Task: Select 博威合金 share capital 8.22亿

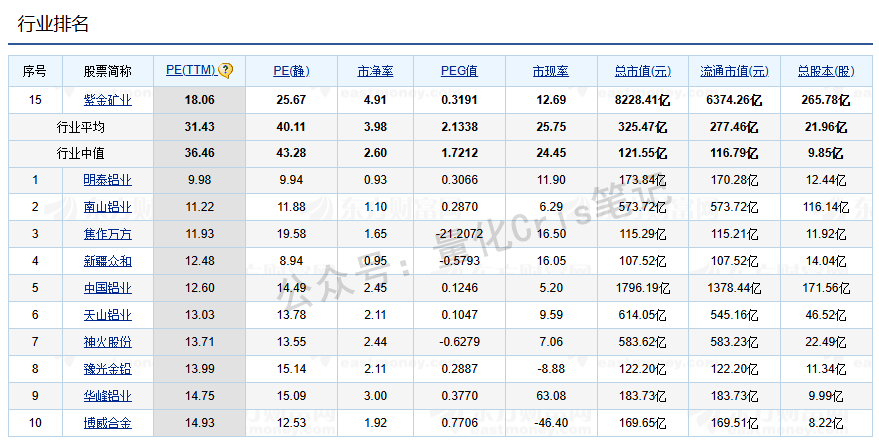Action: (826, 423)
